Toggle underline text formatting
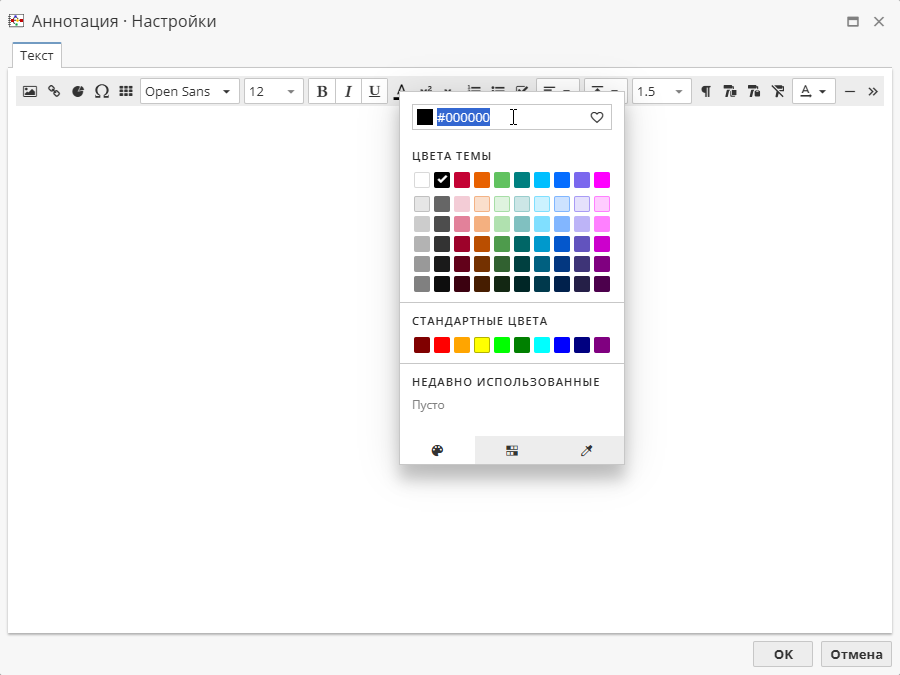 [x=373, y=91]
